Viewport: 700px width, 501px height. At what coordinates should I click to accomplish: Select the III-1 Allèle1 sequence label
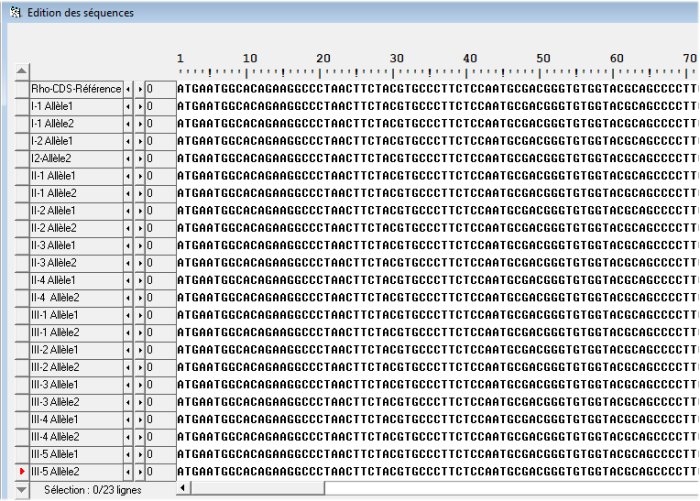point(76,315)
